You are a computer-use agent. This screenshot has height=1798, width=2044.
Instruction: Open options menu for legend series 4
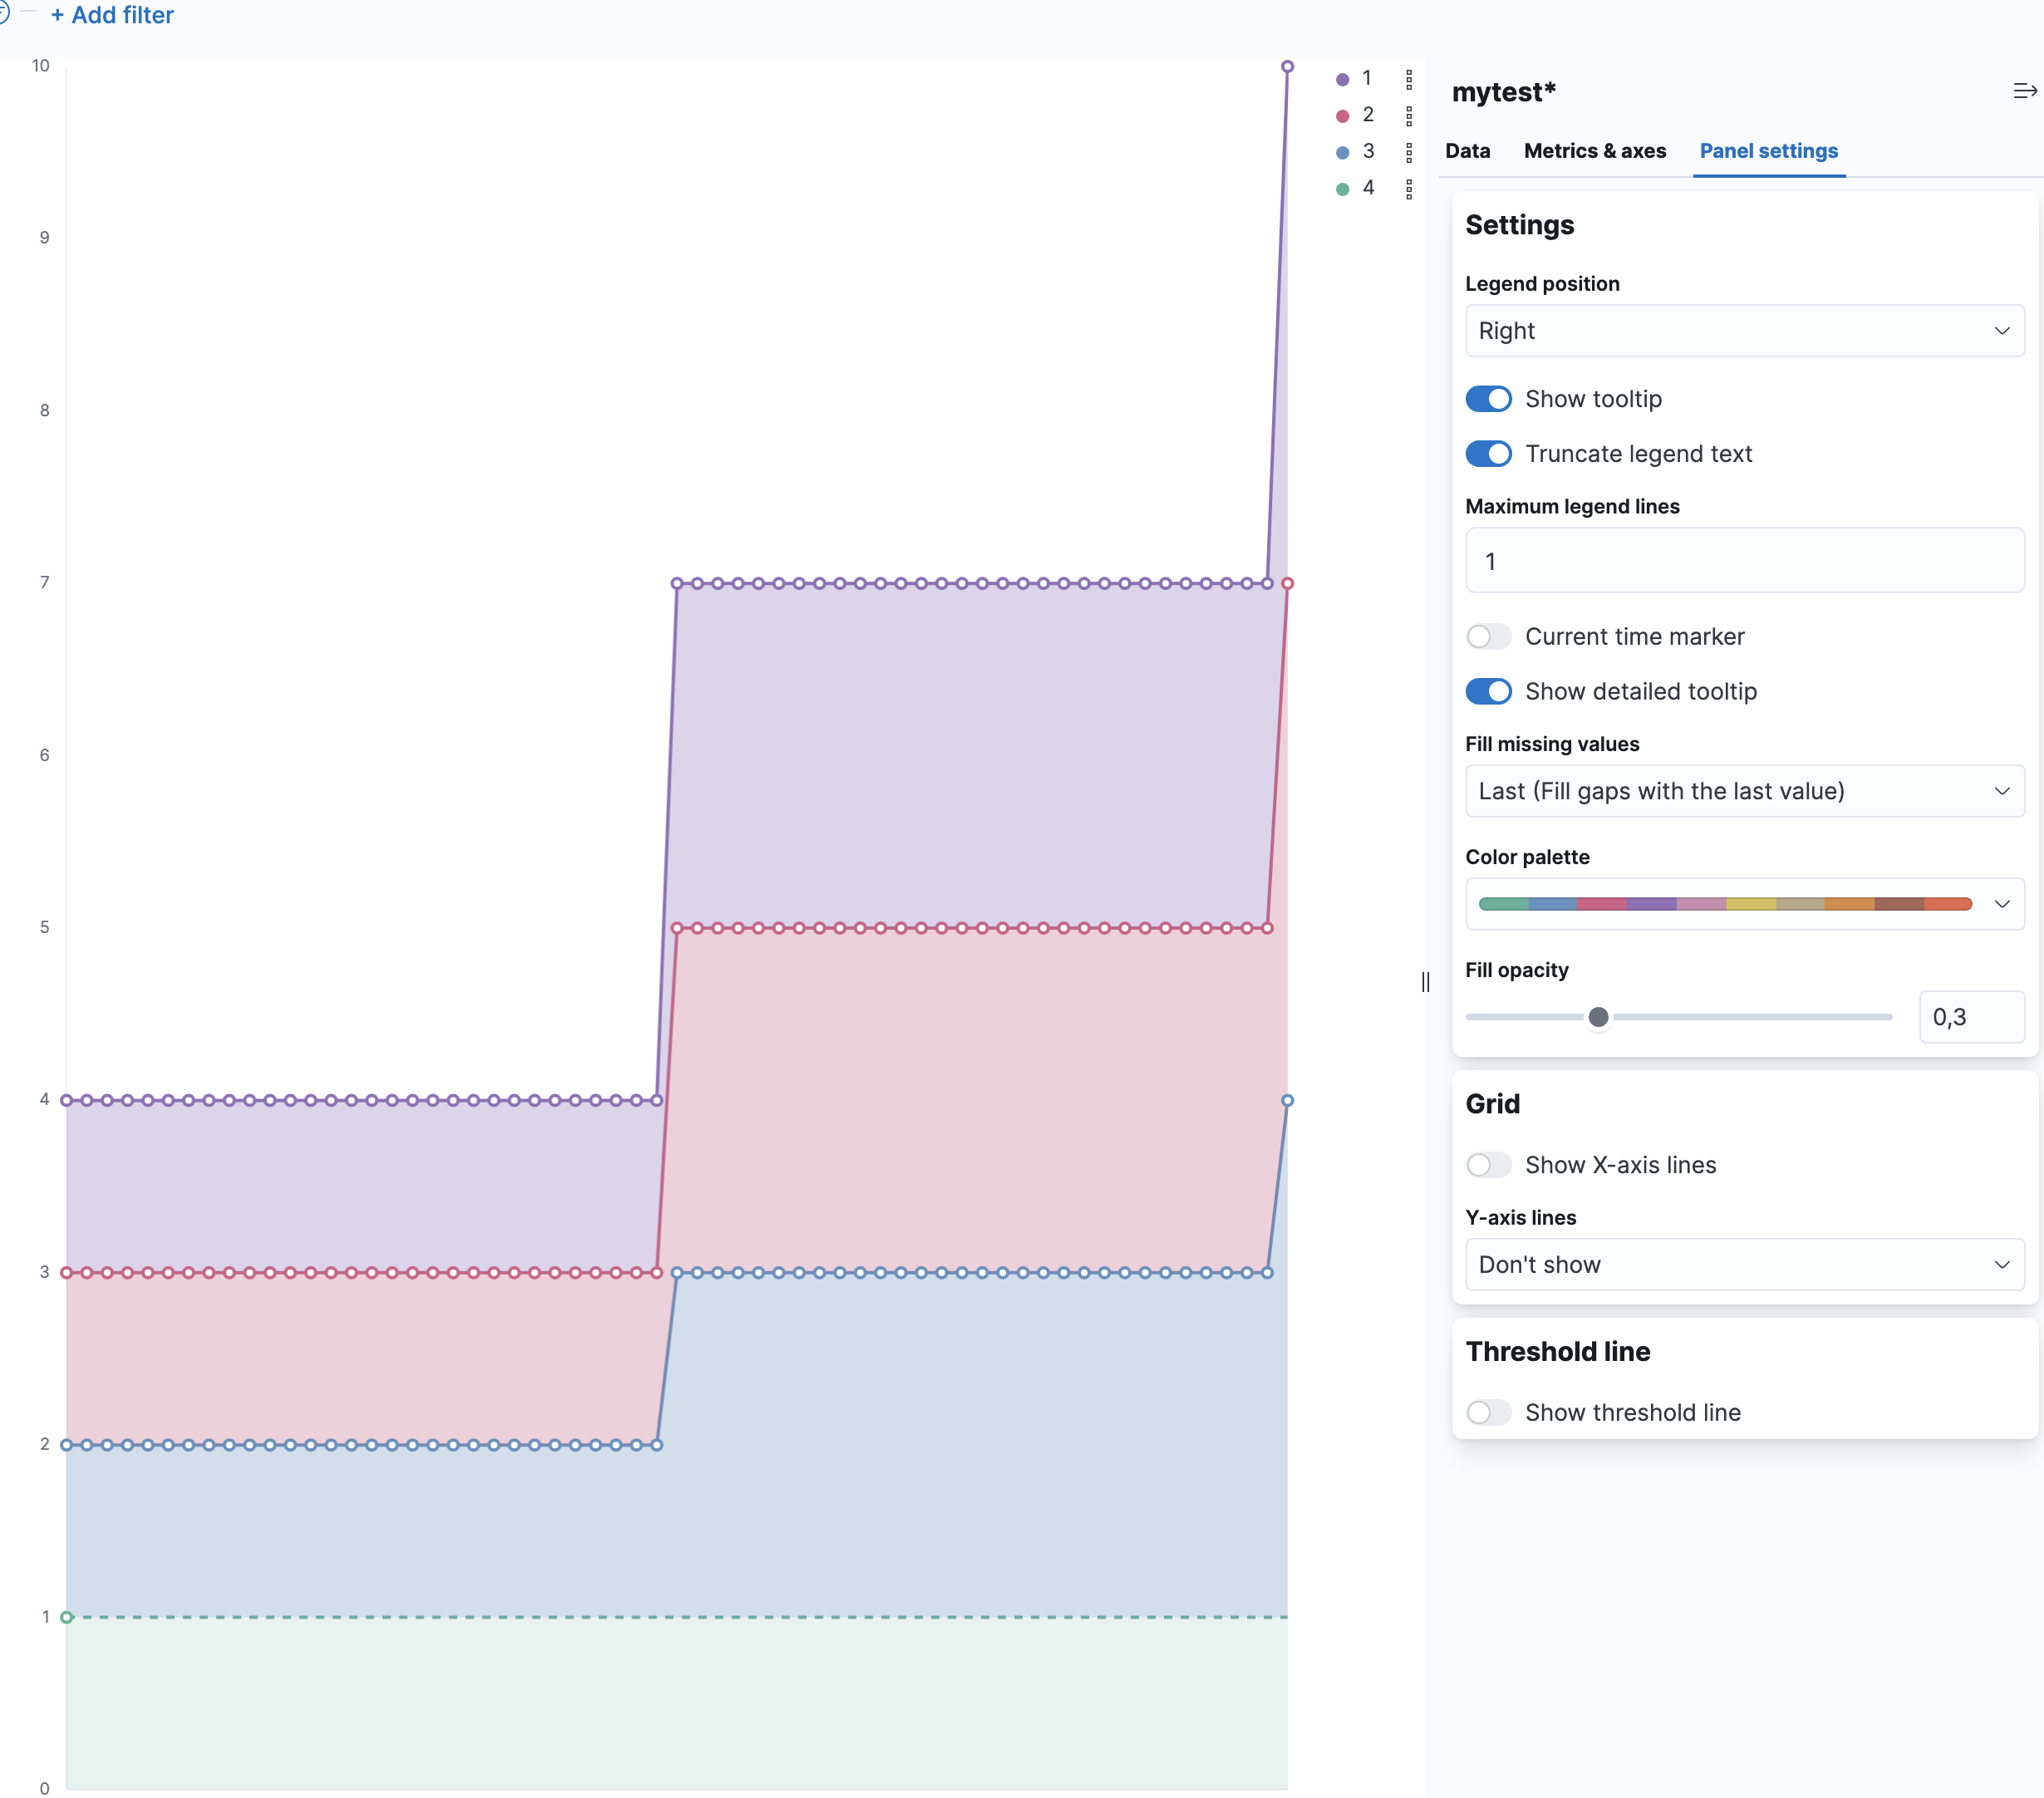1410,188
